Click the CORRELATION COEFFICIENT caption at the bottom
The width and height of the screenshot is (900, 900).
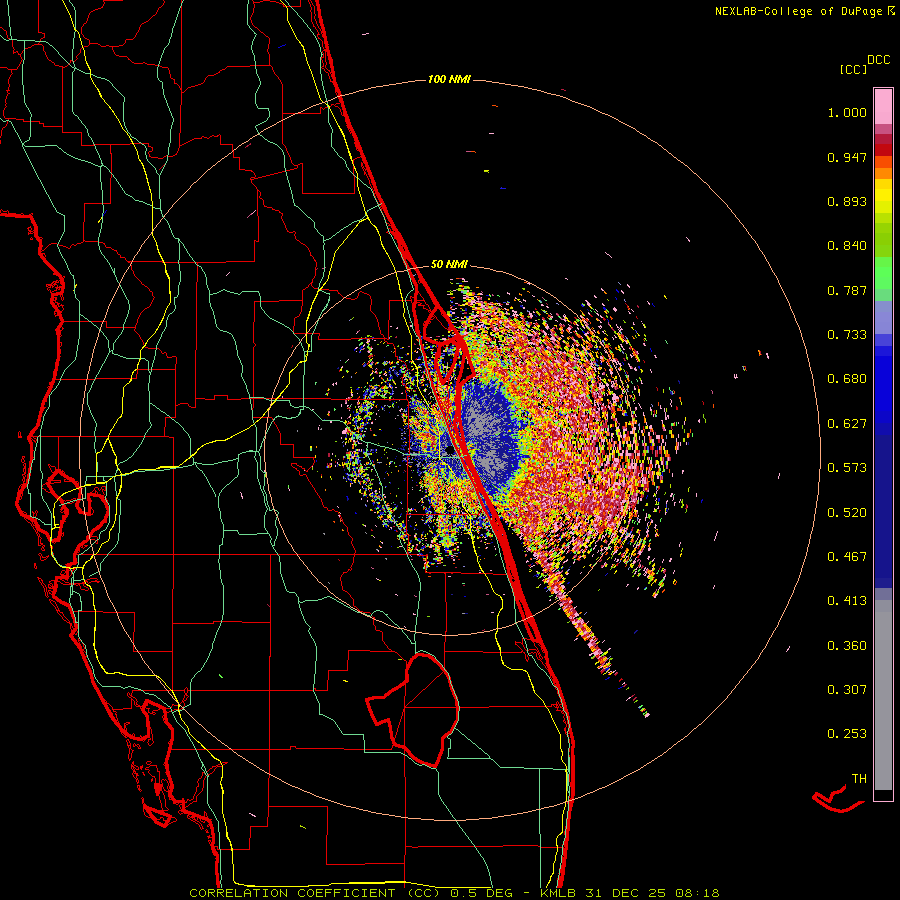tap(454, 893)
